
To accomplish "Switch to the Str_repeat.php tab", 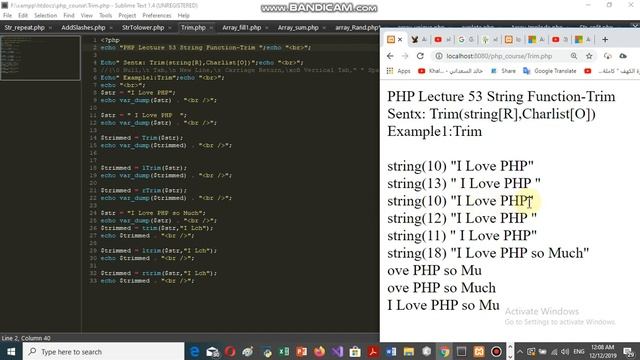I will point(24,28).
